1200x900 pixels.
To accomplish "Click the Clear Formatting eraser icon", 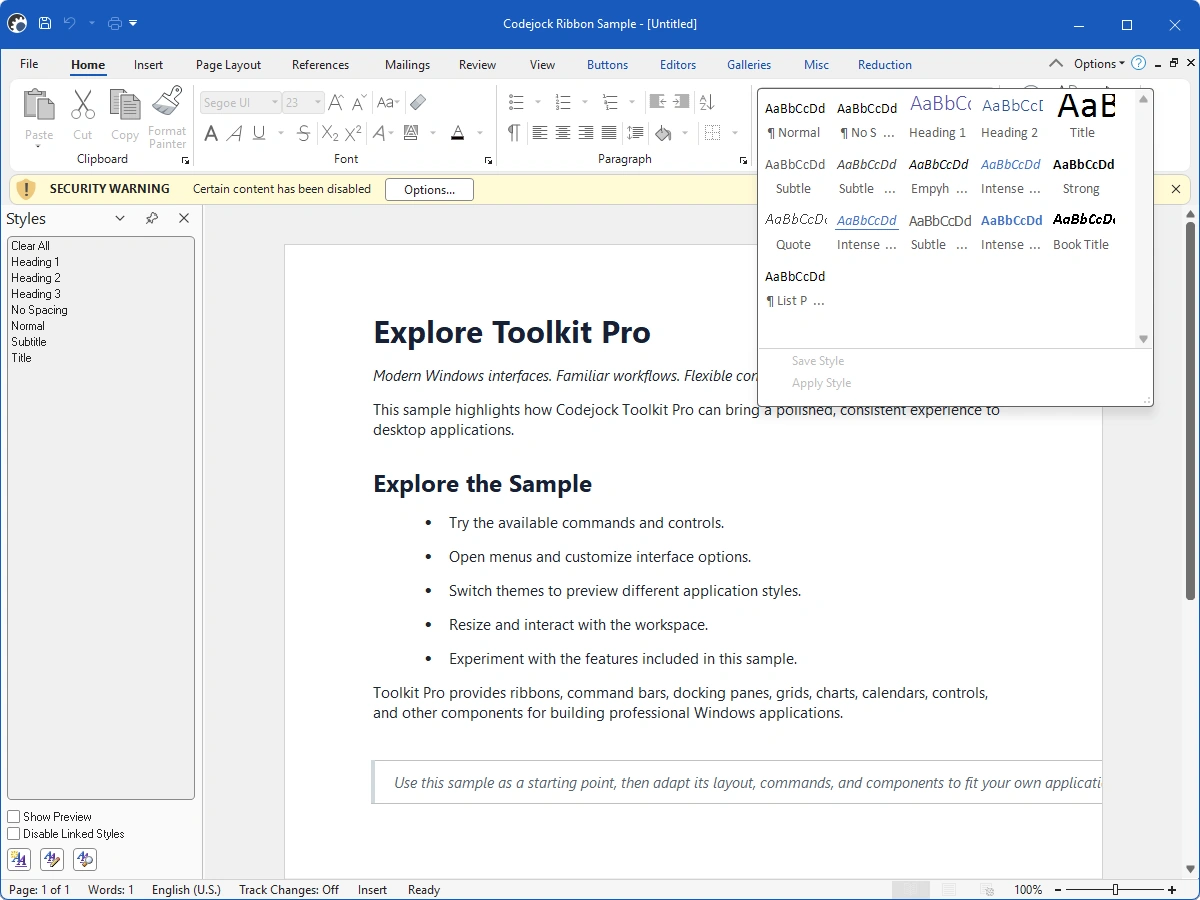I will 418,102.
